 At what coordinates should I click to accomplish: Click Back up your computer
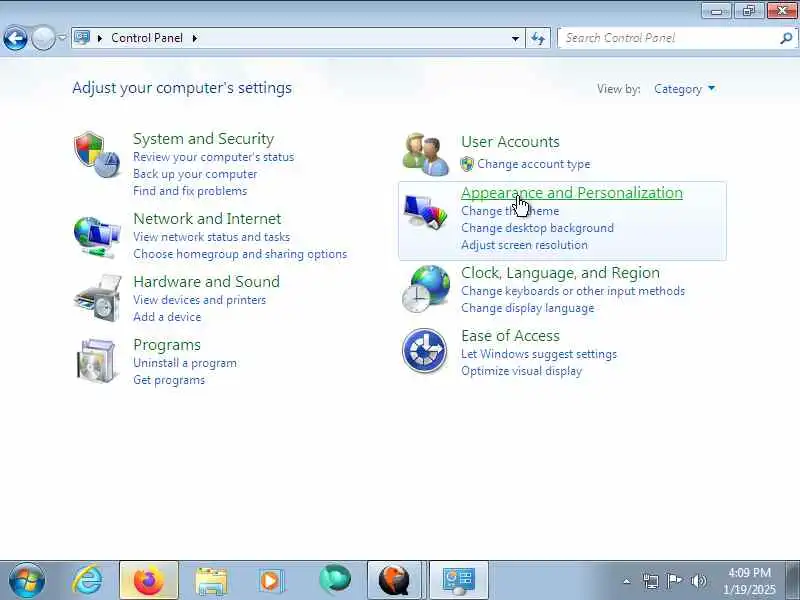[x=195, y=174]
